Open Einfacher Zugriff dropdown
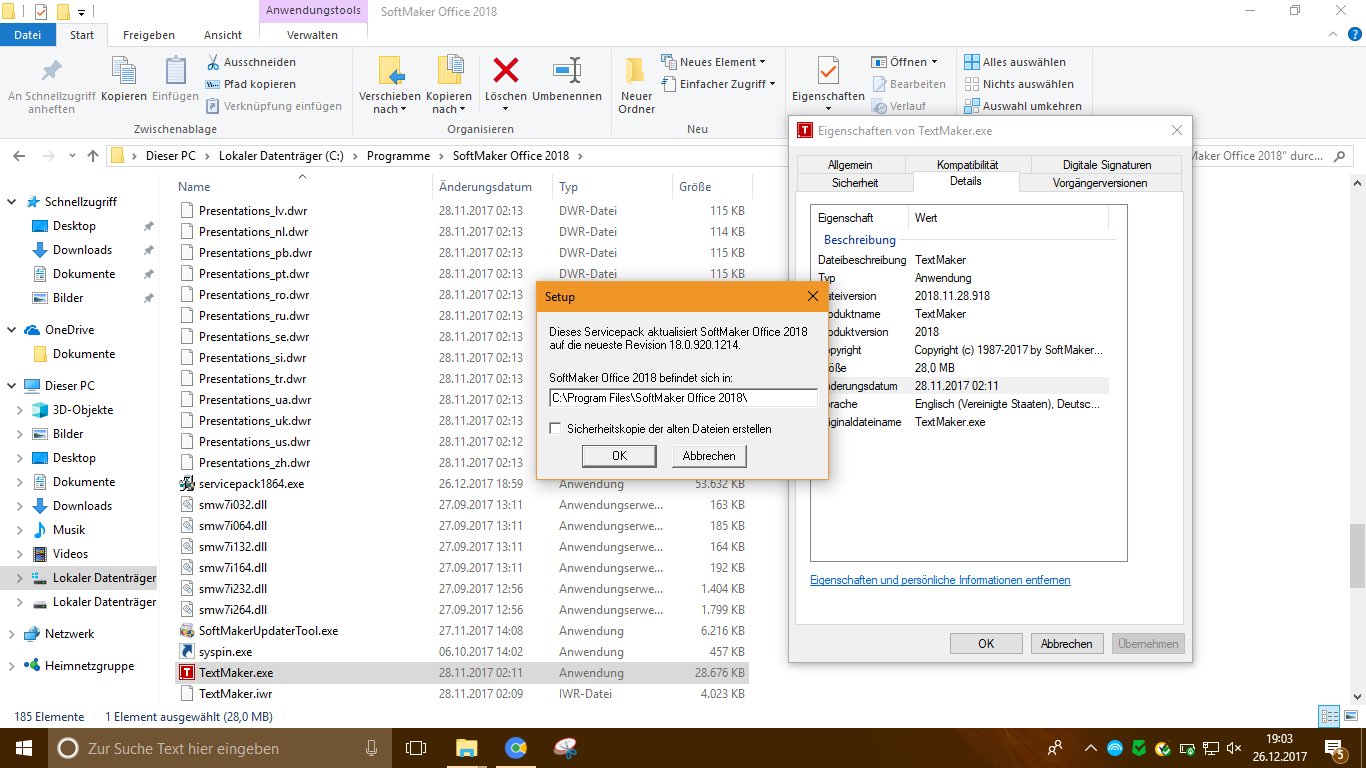Screen dimensions: 1366x768 [718, 84]
